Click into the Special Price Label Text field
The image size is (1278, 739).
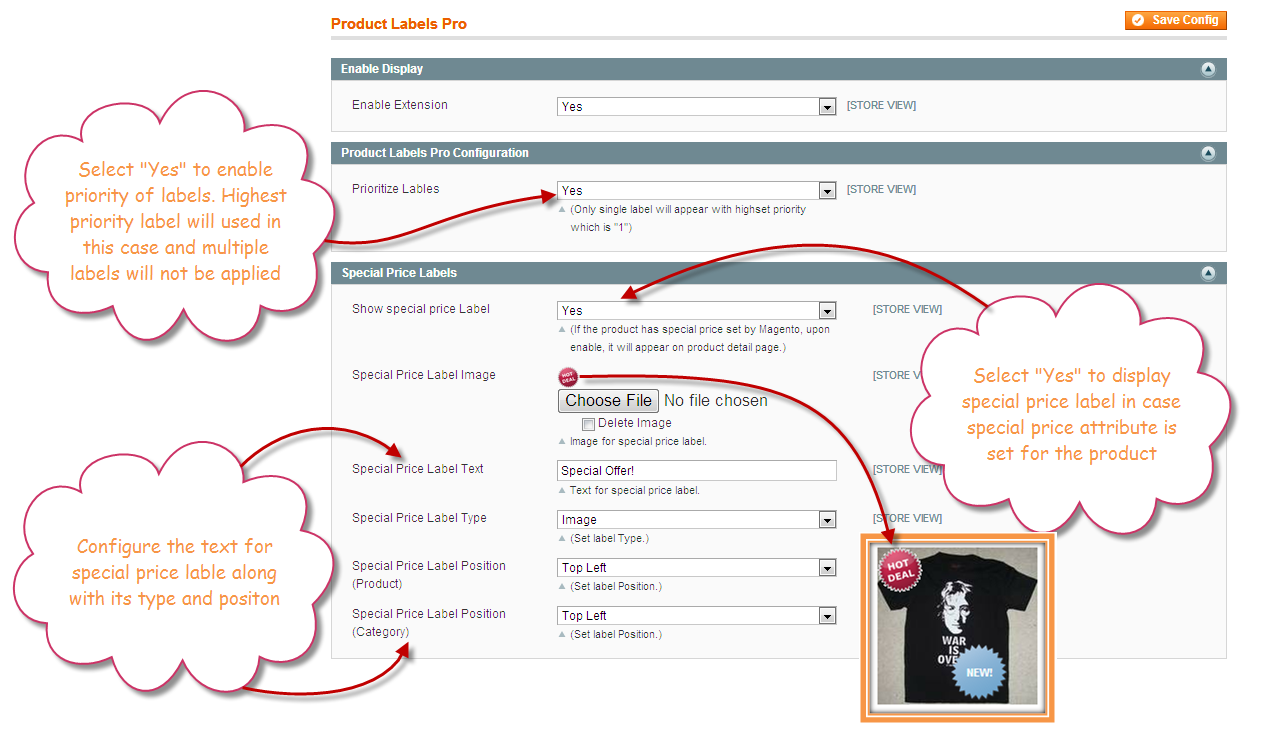tap(696, 471)
